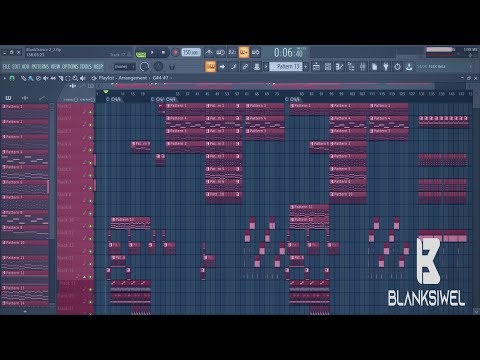The image size is (480, 360).
Task: Arm recording with the record button
Action: click(175, 53)
